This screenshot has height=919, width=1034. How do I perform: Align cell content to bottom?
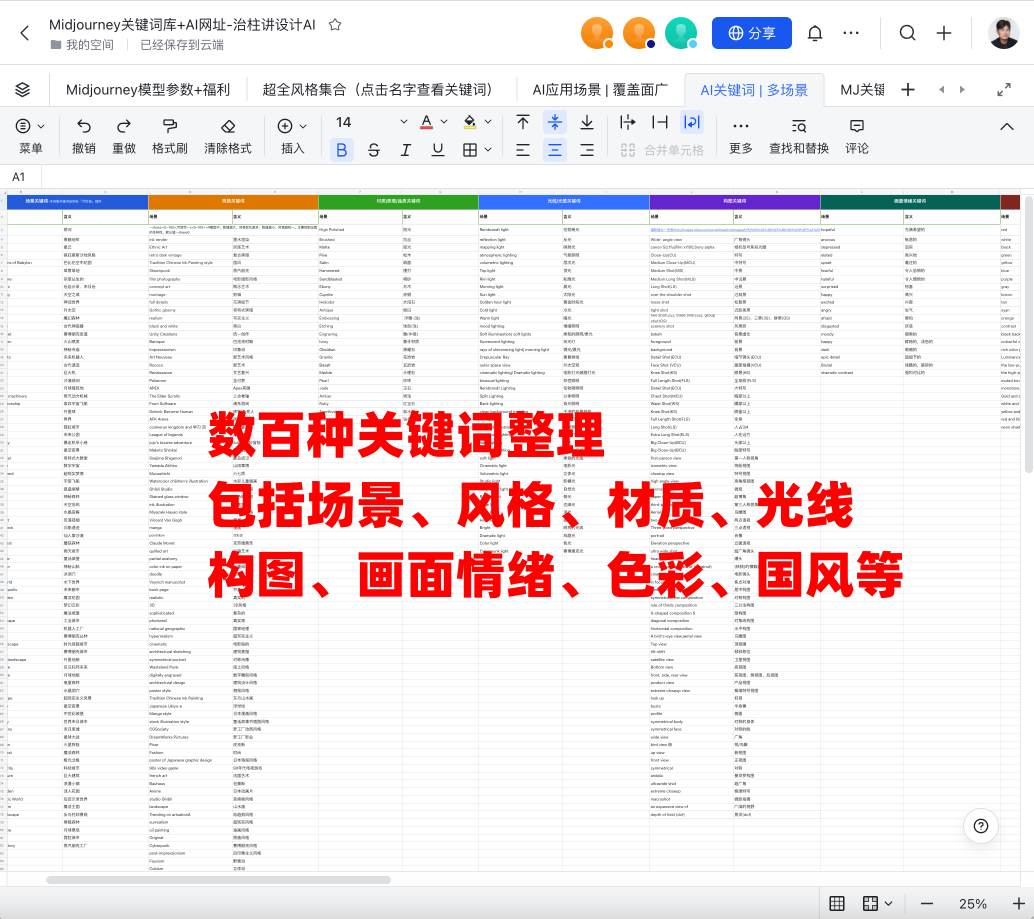click(x=587, y=123)
